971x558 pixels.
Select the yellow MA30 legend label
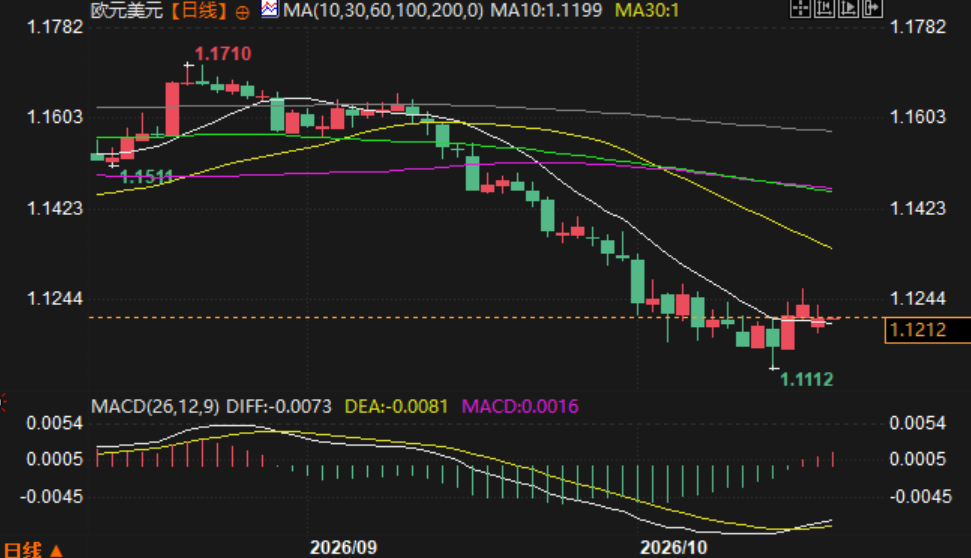coord(647,11)
